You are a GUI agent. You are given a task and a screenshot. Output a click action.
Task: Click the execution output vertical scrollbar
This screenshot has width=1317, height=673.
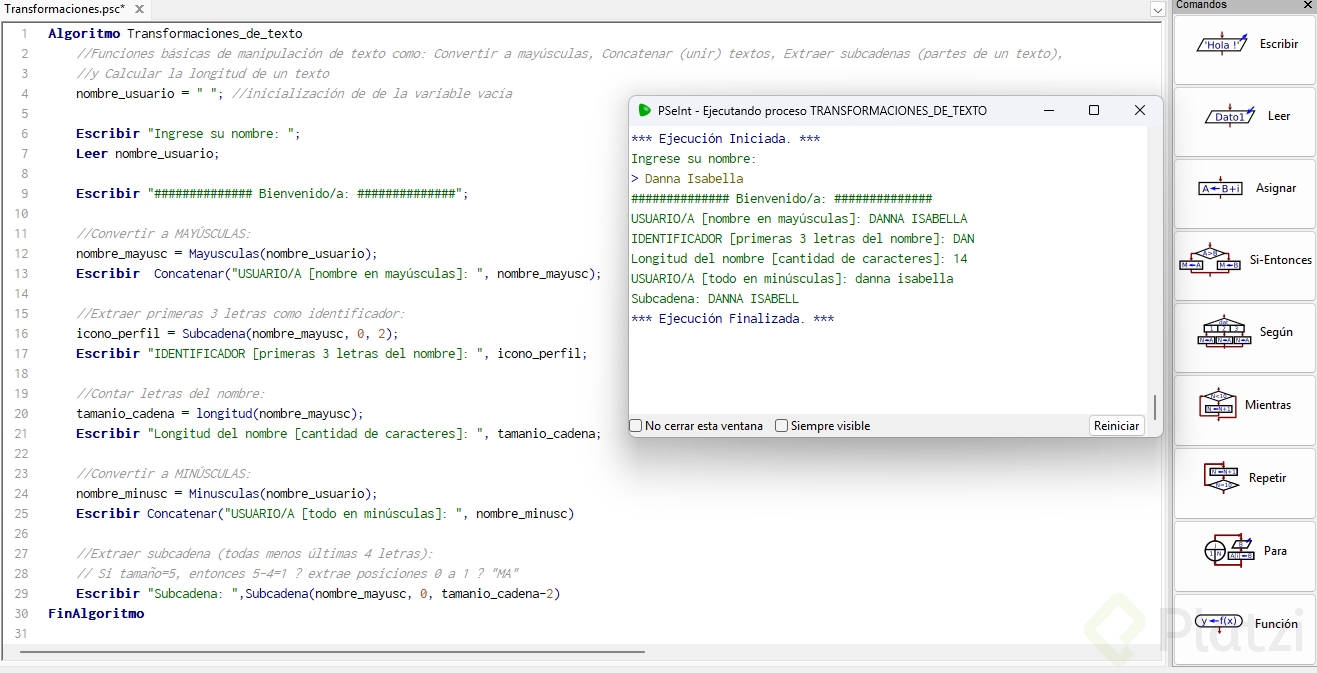pos(1154,407)
